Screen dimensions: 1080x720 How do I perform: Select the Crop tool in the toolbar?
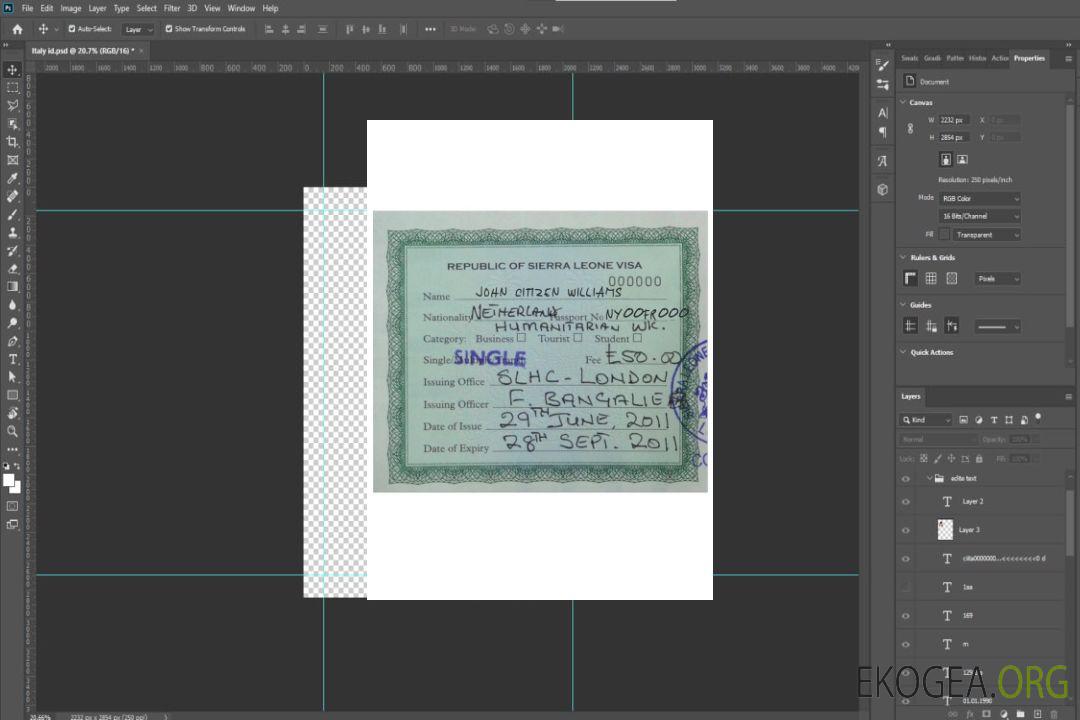tap(13, 142)
